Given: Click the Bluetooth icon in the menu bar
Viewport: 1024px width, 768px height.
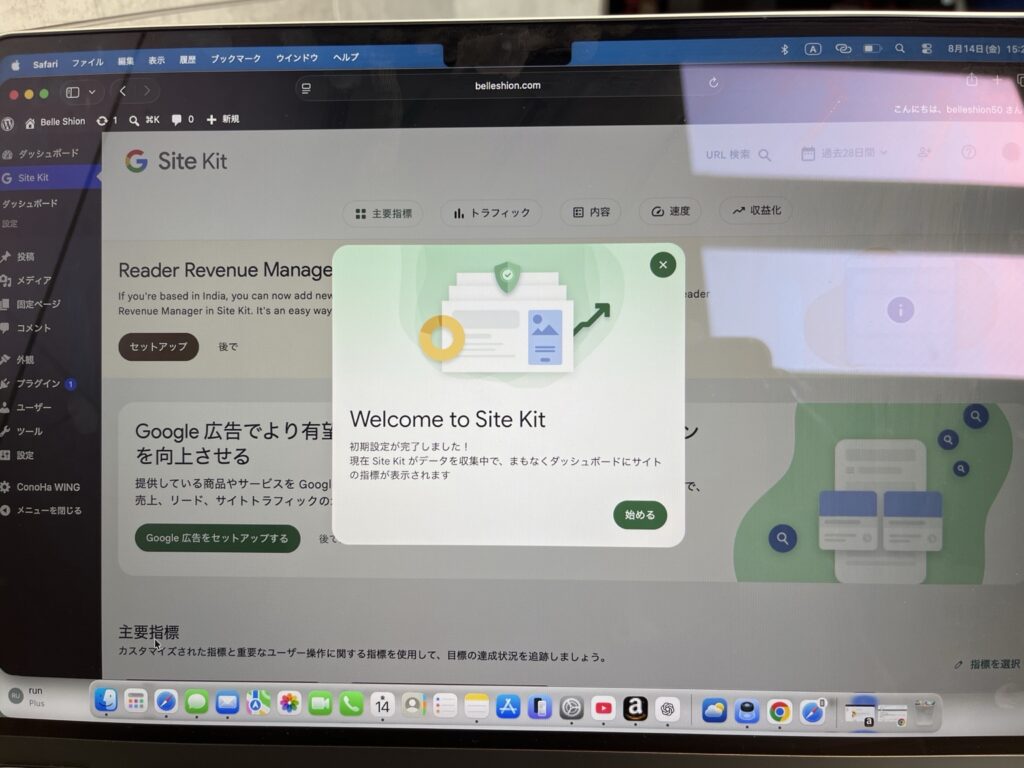Looking at the screenshot, I should coord(784,50).
